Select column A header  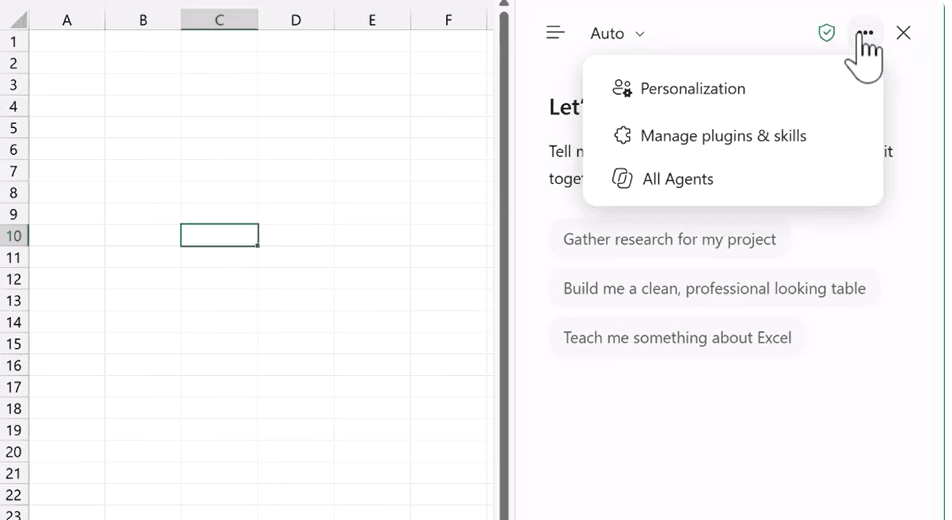pyautogui.click(x=67, y=20)
